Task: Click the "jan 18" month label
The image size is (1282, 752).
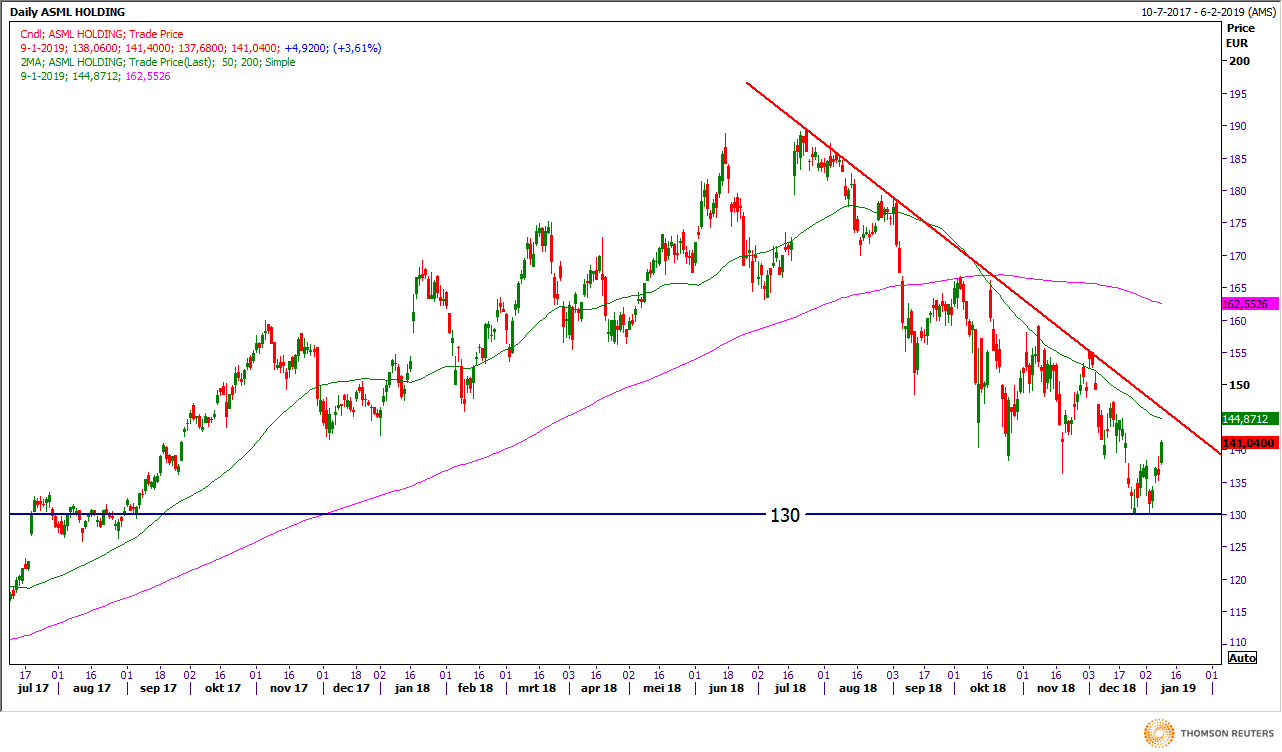Action: [413, 688]
